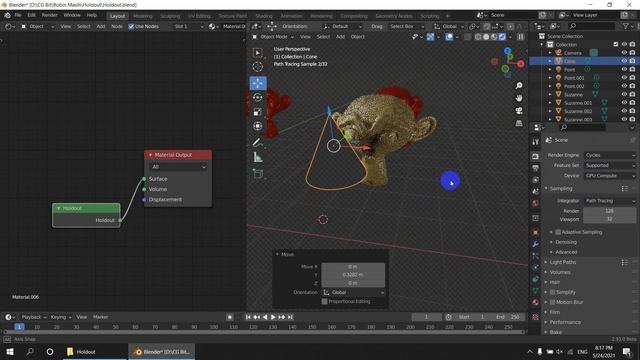Screen dimensions: 640x360
Task: Open the Window menu
Action: [72, 15]
